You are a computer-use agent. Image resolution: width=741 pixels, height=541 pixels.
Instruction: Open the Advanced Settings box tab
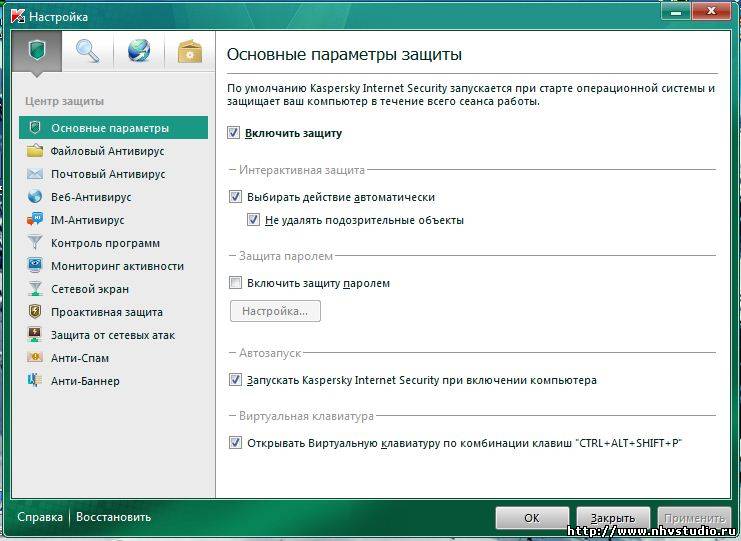[190, 51]
